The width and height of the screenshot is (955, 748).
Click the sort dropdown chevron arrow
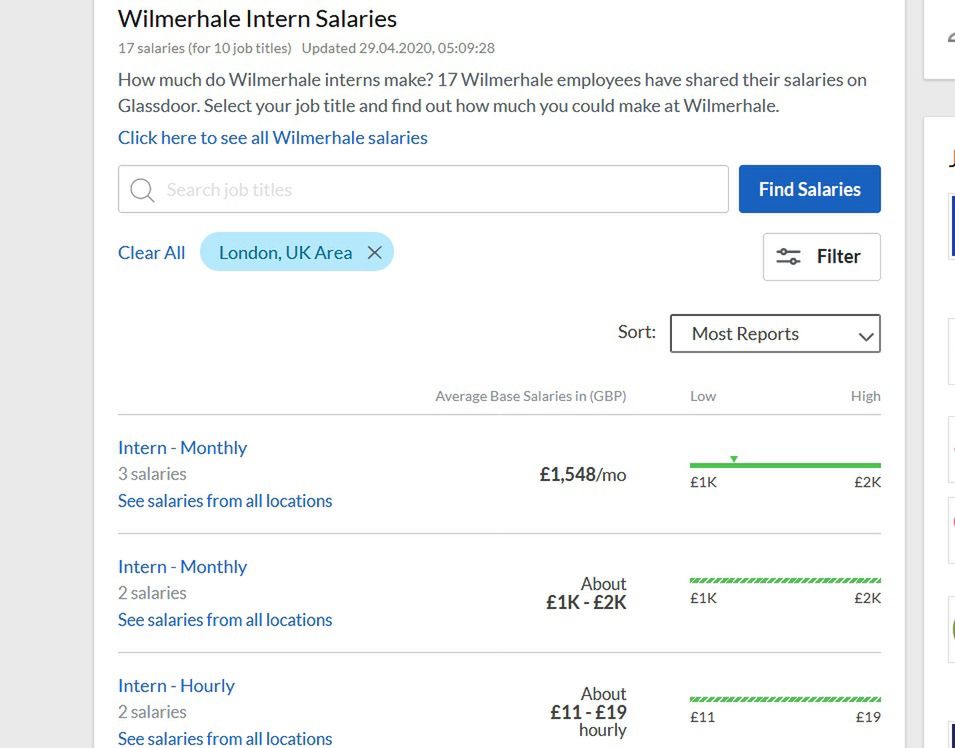[x=865, y=336]
